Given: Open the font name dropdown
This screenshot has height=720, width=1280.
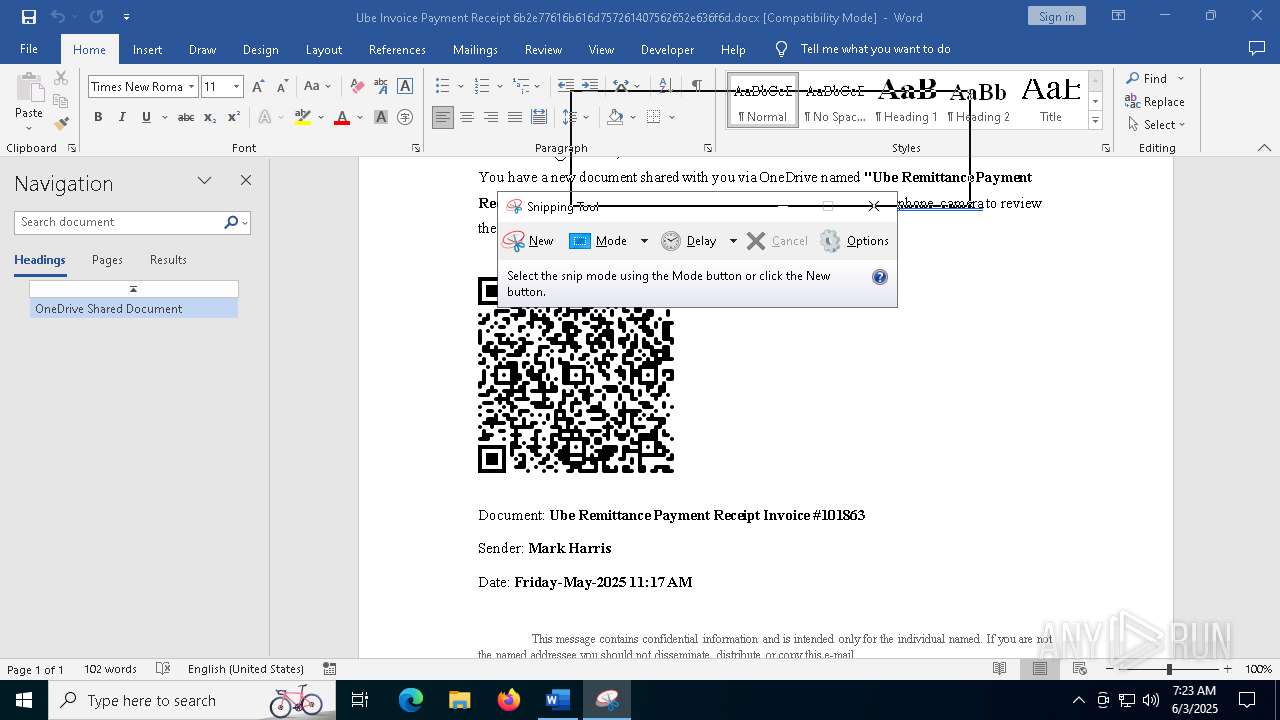Looking at the screenshot, I should point(191,87).
